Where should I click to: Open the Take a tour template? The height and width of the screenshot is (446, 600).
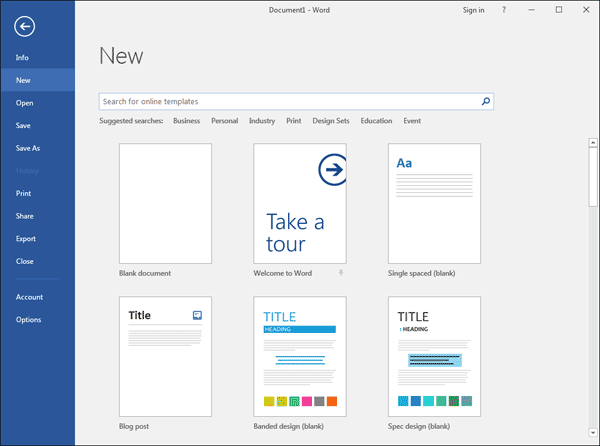click(299, 203)
